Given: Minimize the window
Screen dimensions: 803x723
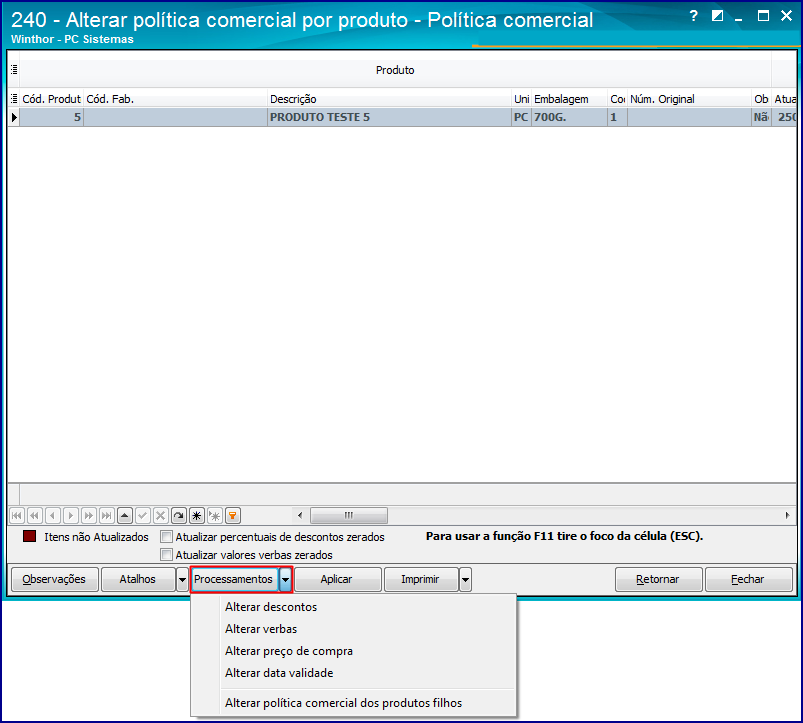Looking at the screenshot, I should coord(738,17).
